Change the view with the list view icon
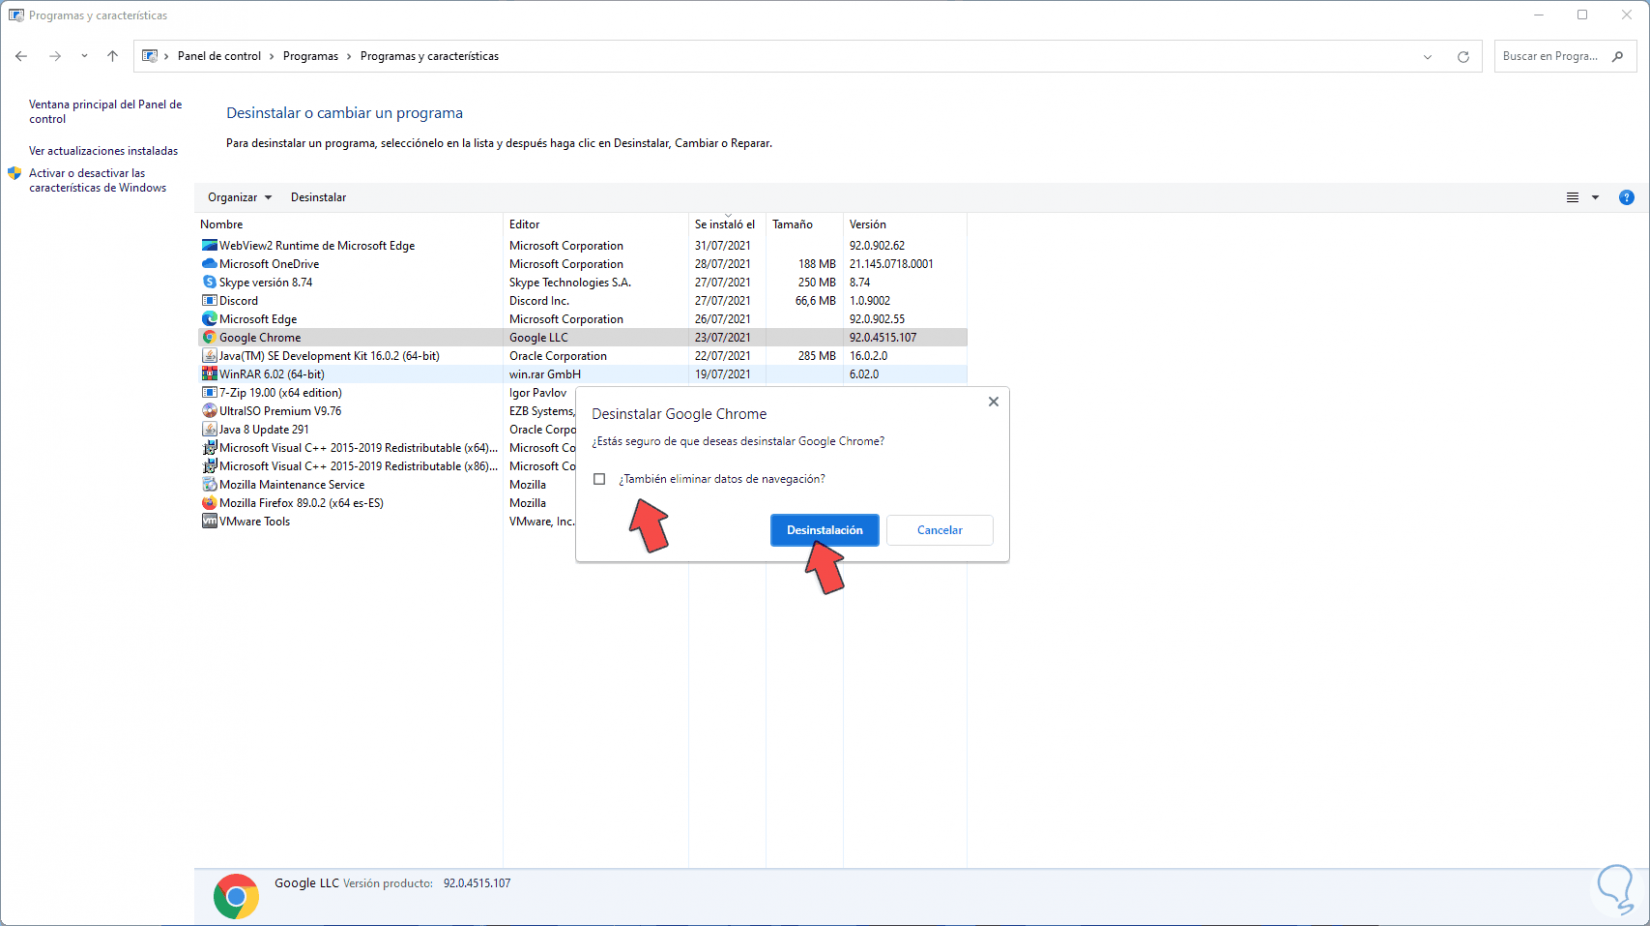This screenshot has width=1650, height=926. coord(1573,198)
